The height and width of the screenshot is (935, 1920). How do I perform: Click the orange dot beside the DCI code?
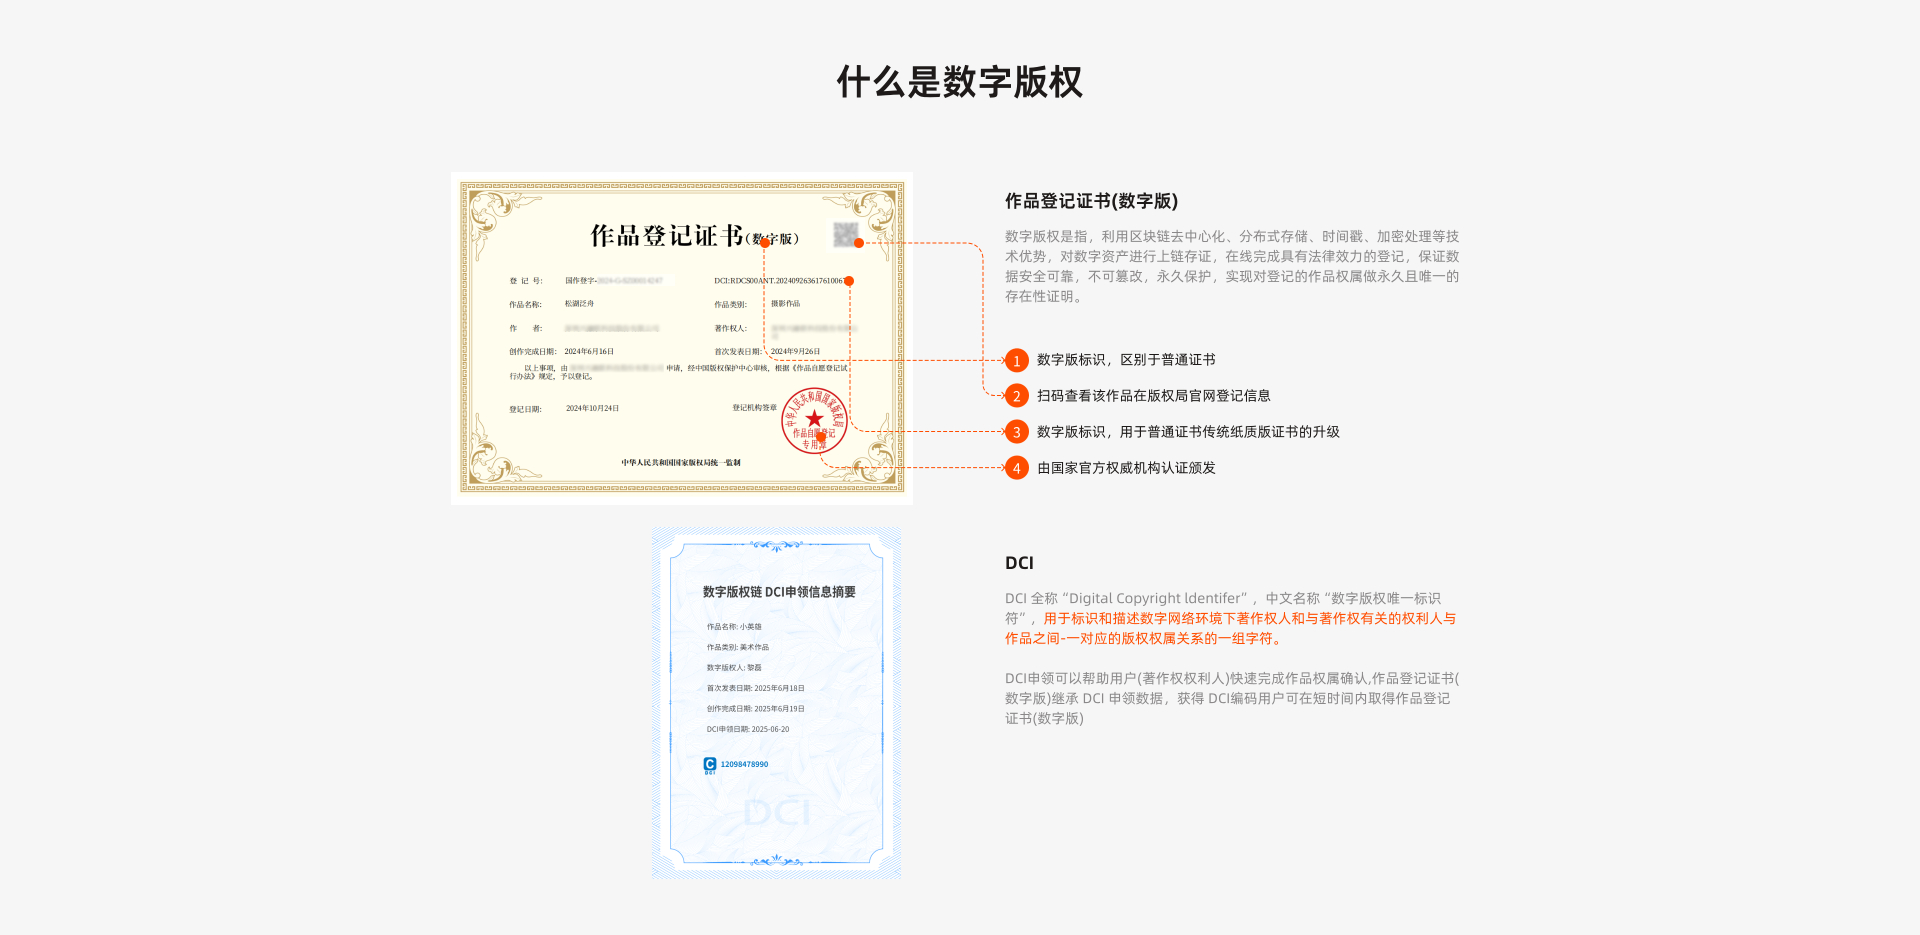[849, 281]
